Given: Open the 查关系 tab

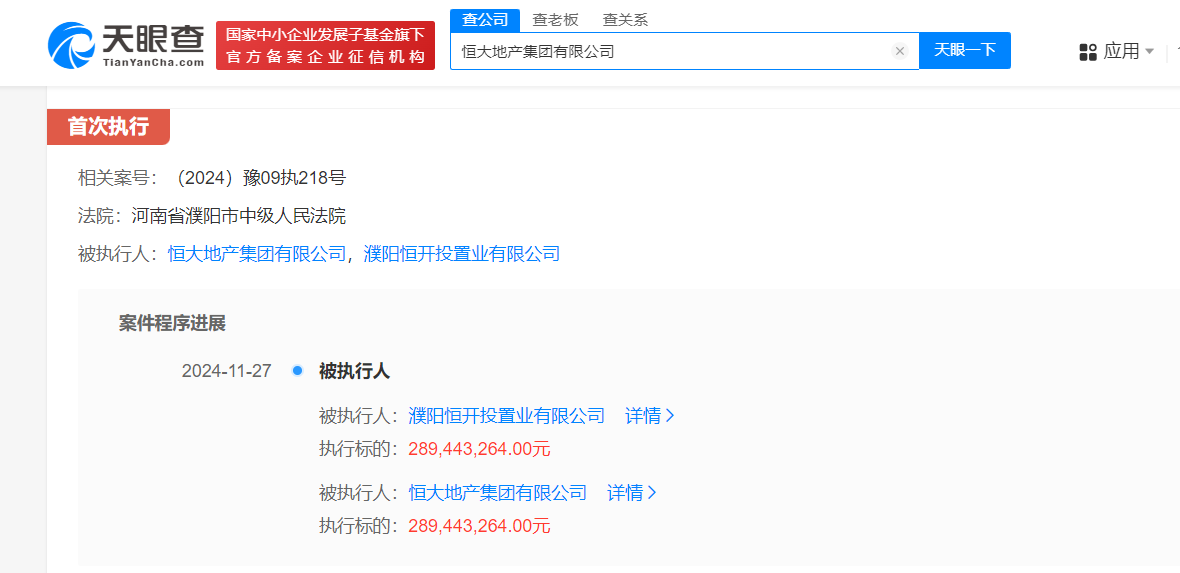Looking at the screenshot, I should click(x=625, y=19).
